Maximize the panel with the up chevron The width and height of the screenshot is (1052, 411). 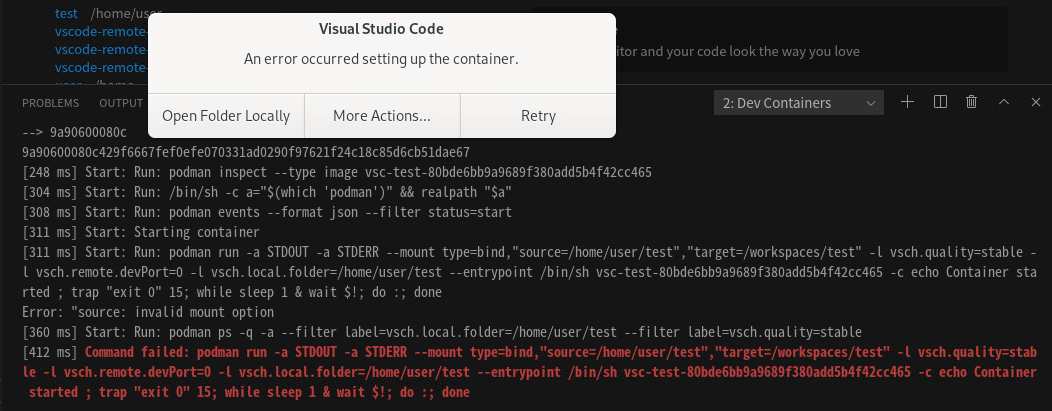(x=1005, y=102)
